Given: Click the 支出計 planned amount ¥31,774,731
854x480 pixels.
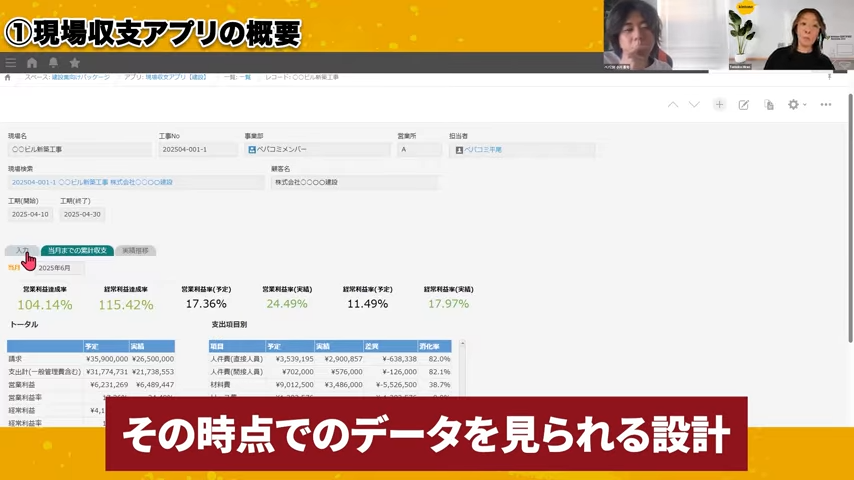Looking at the screenshot, I should click(x=107, y=372).
